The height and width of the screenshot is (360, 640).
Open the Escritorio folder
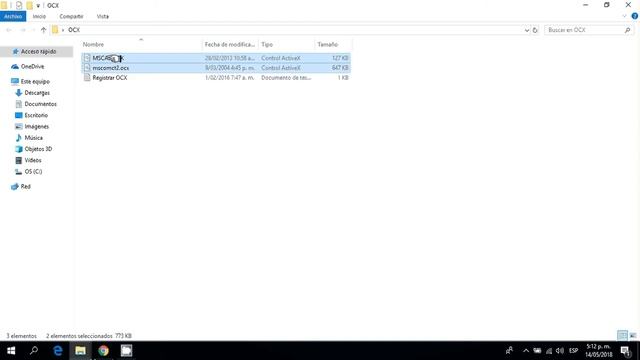[36, 116]
